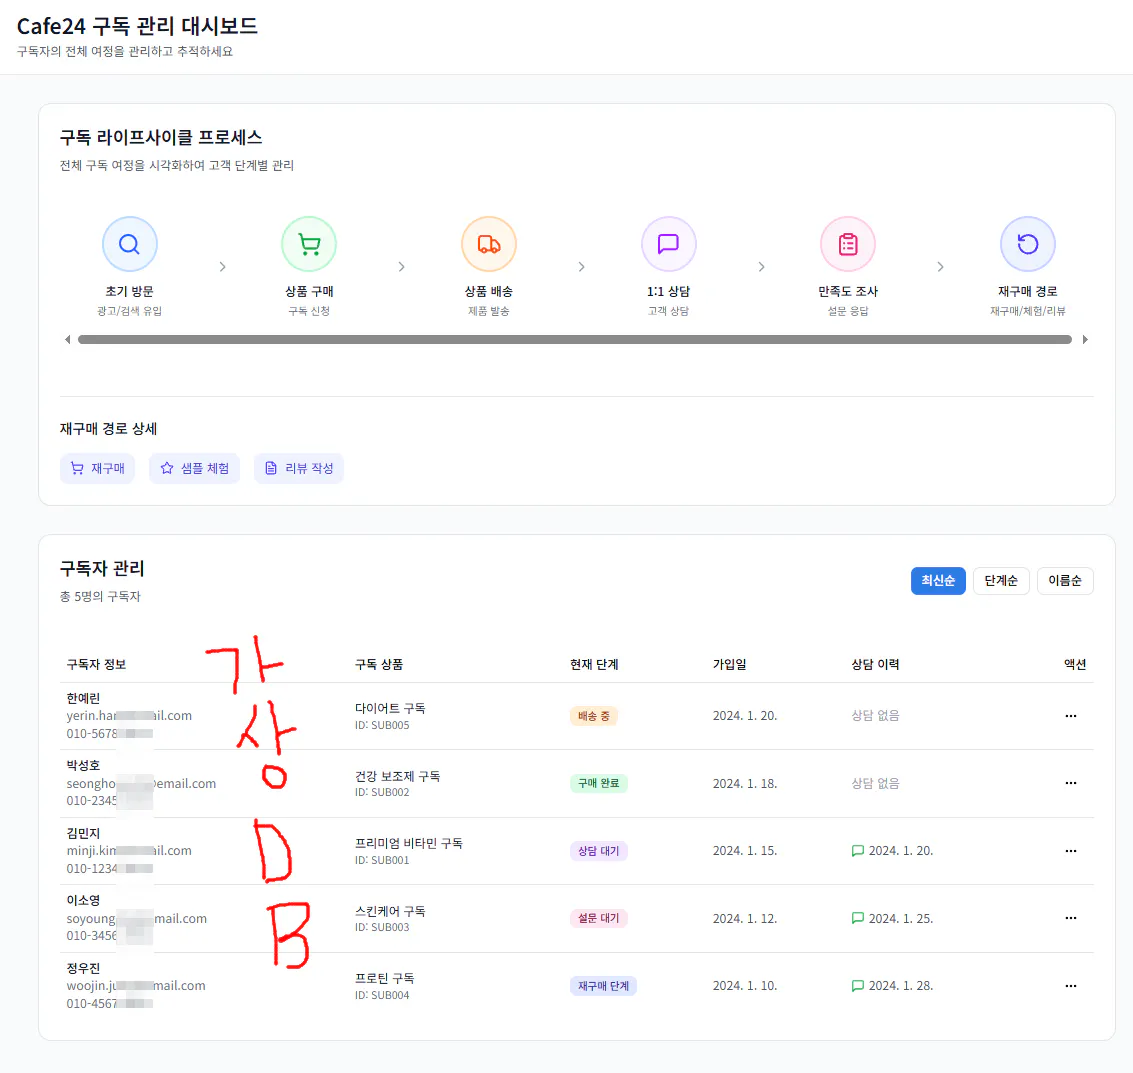Screen dimensions: 1133x1073
Task: Open the actions menu for 한예린
Action: pyautogui.click(x=1071, y=716)
